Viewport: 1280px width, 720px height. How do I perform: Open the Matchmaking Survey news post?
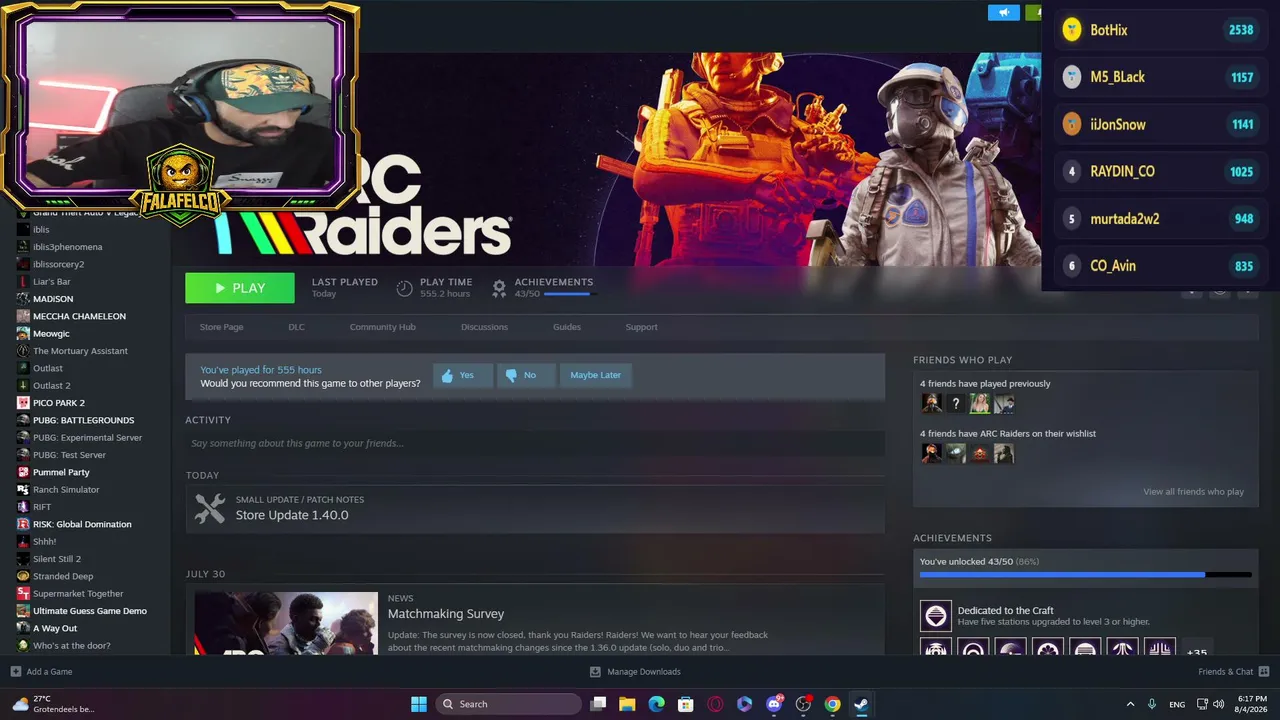pos(446,614)
